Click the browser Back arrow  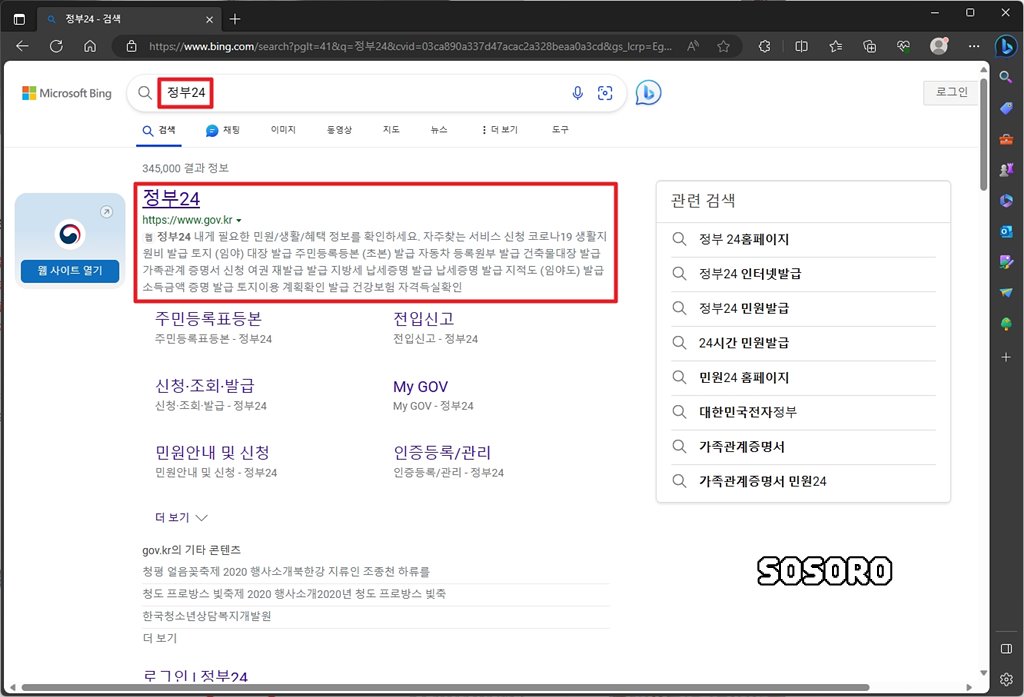point(22,46)
